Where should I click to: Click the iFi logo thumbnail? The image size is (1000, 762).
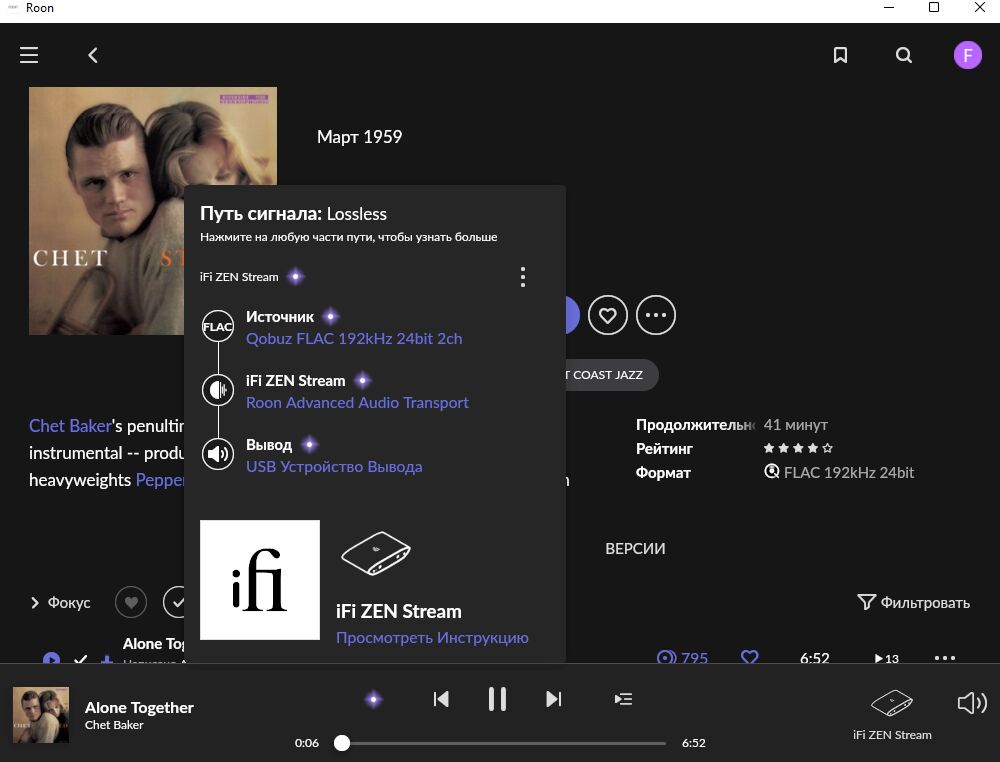pos(260,580)
